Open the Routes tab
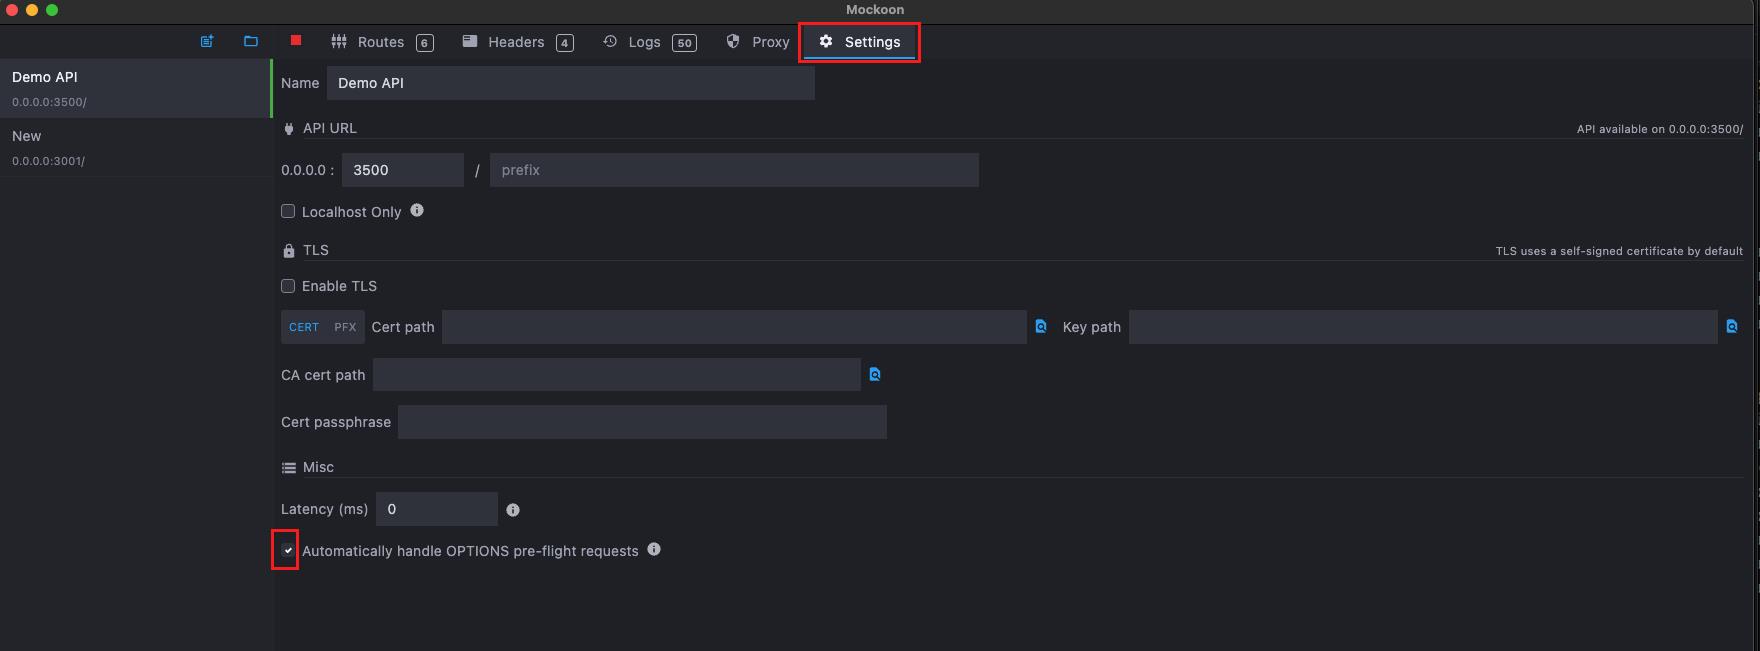Viewport: 1760px width, 651px height. 381,42
